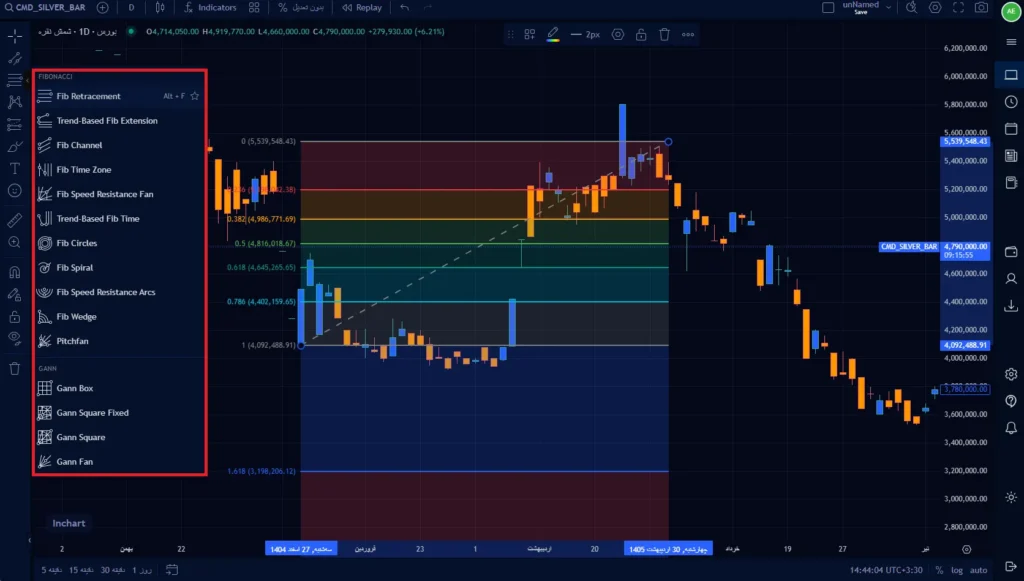Open timezone 14:44:04 UTC+3:30 menu
This screenshot has height=581, width=1024.
(x=886, y=570)
